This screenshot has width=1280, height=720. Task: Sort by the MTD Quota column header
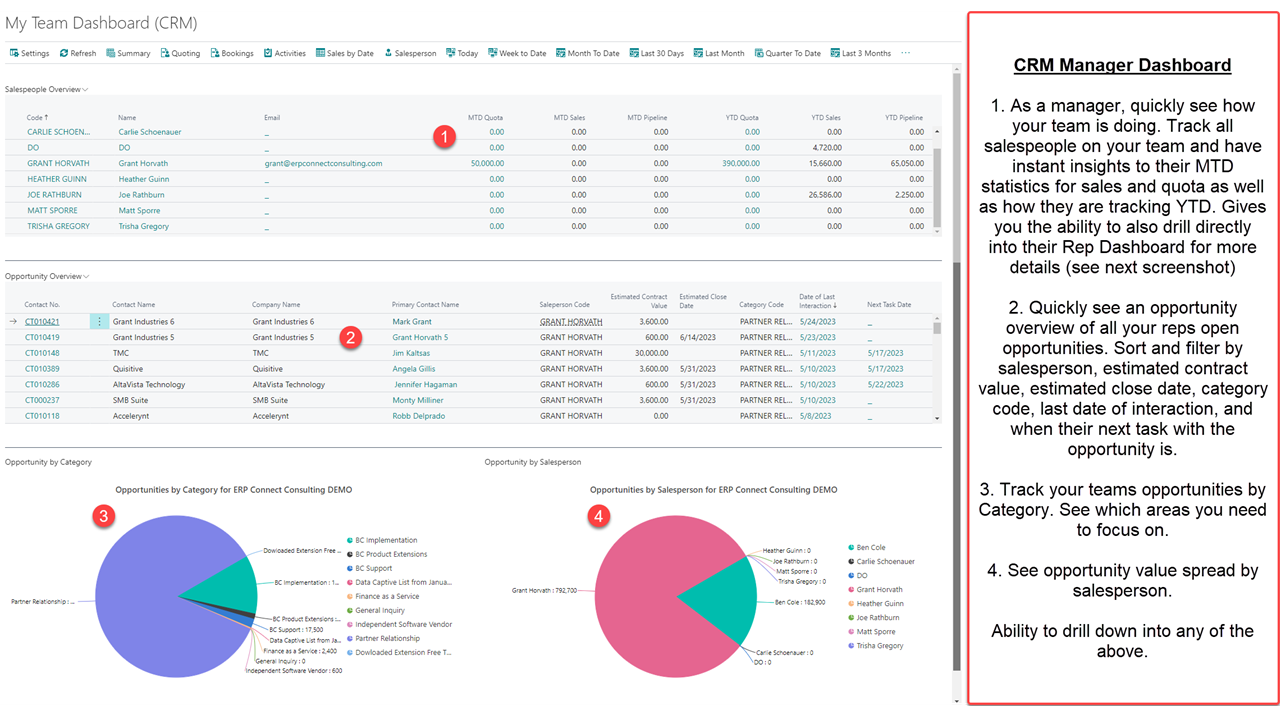485,117
